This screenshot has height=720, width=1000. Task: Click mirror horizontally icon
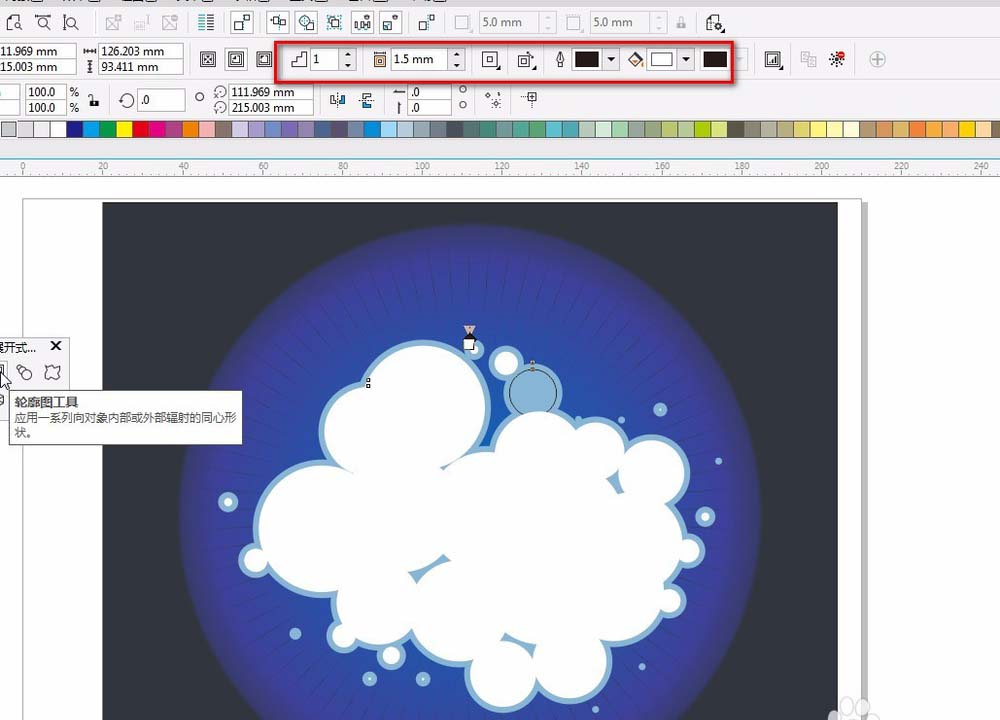337,99
